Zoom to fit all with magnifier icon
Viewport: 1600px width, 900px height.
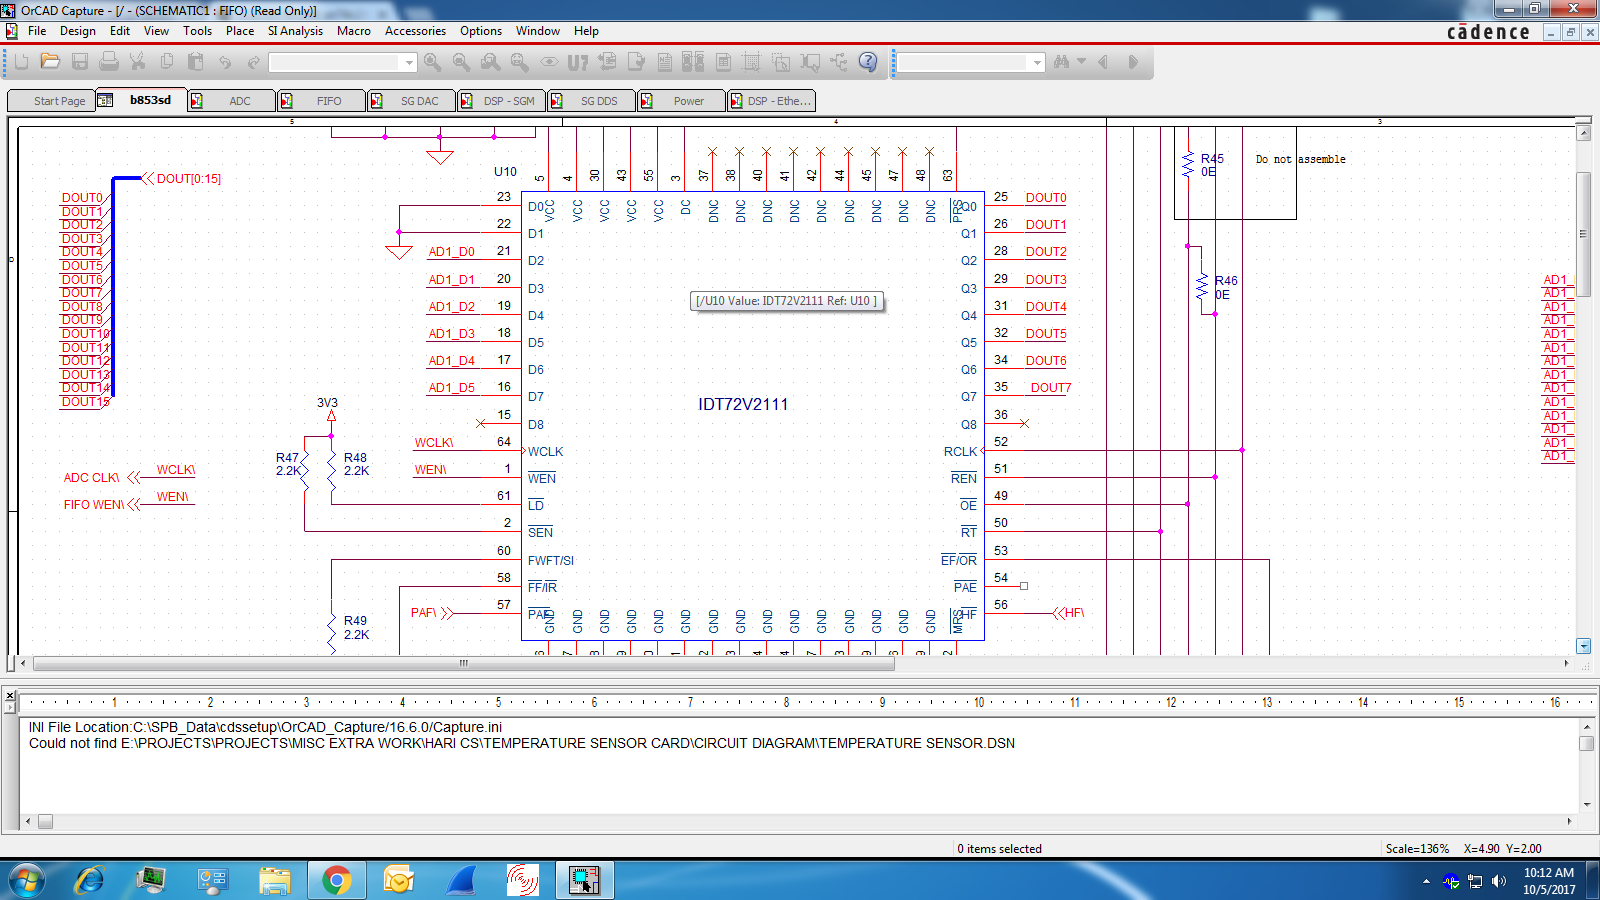coord(519,62)
